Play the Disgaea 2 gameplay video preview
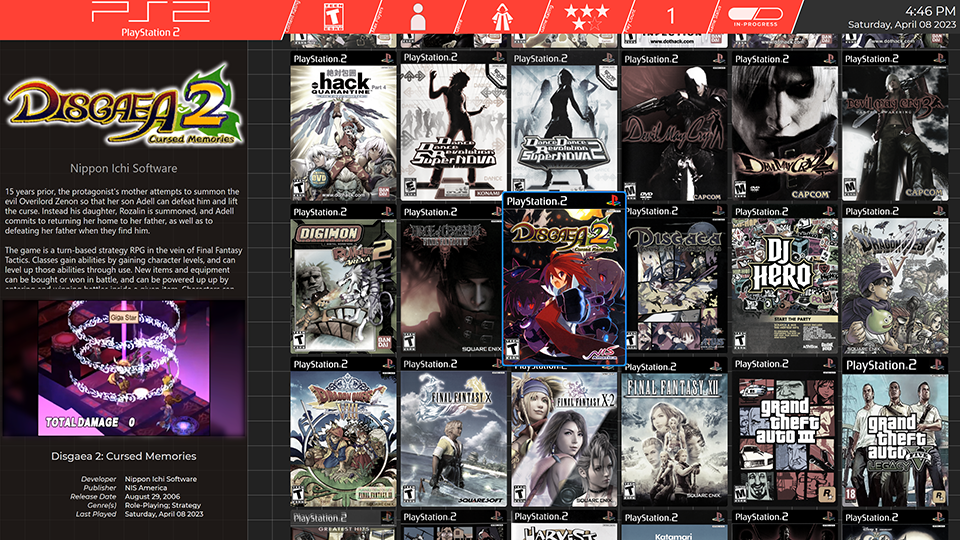Viewport: 960px width, 540px height. click(124, 367)
